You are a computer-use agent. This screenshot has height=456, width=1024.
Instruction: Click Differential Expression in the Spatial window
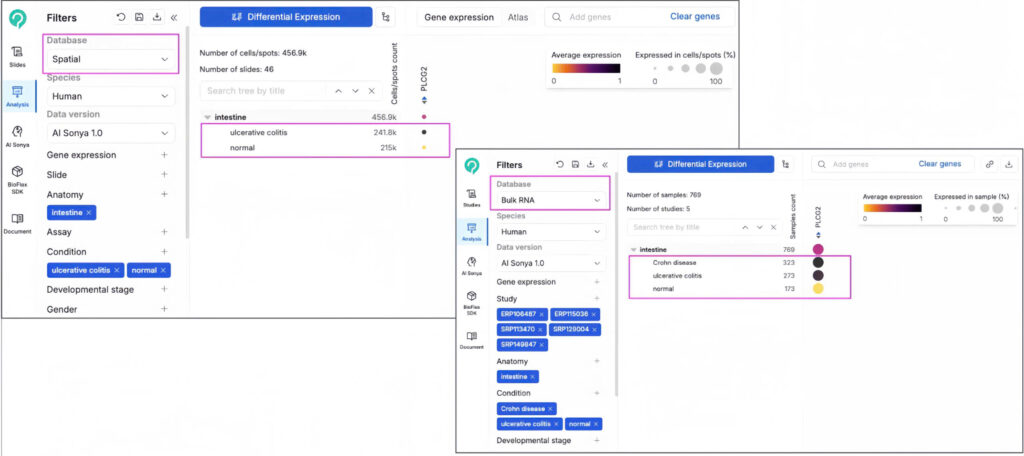(286, 17)
